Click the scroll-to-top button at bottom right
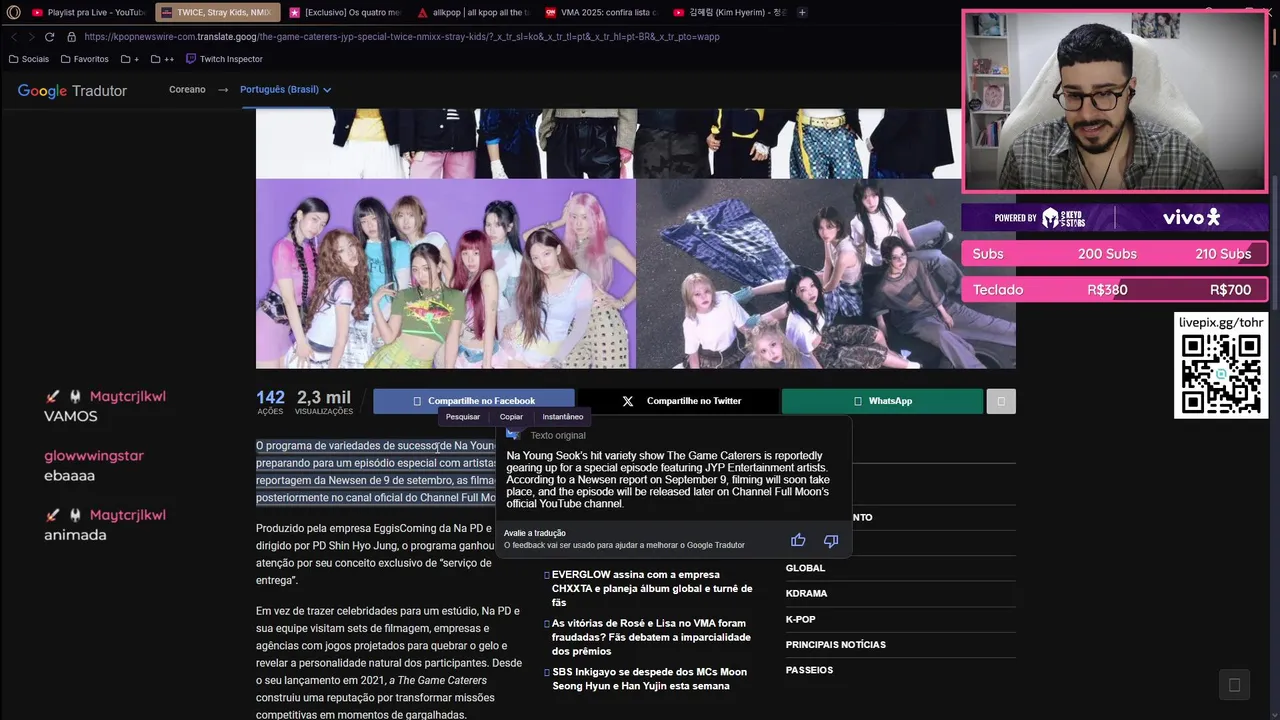Viewport: 1280px width, 720px height. [1234, 685]
